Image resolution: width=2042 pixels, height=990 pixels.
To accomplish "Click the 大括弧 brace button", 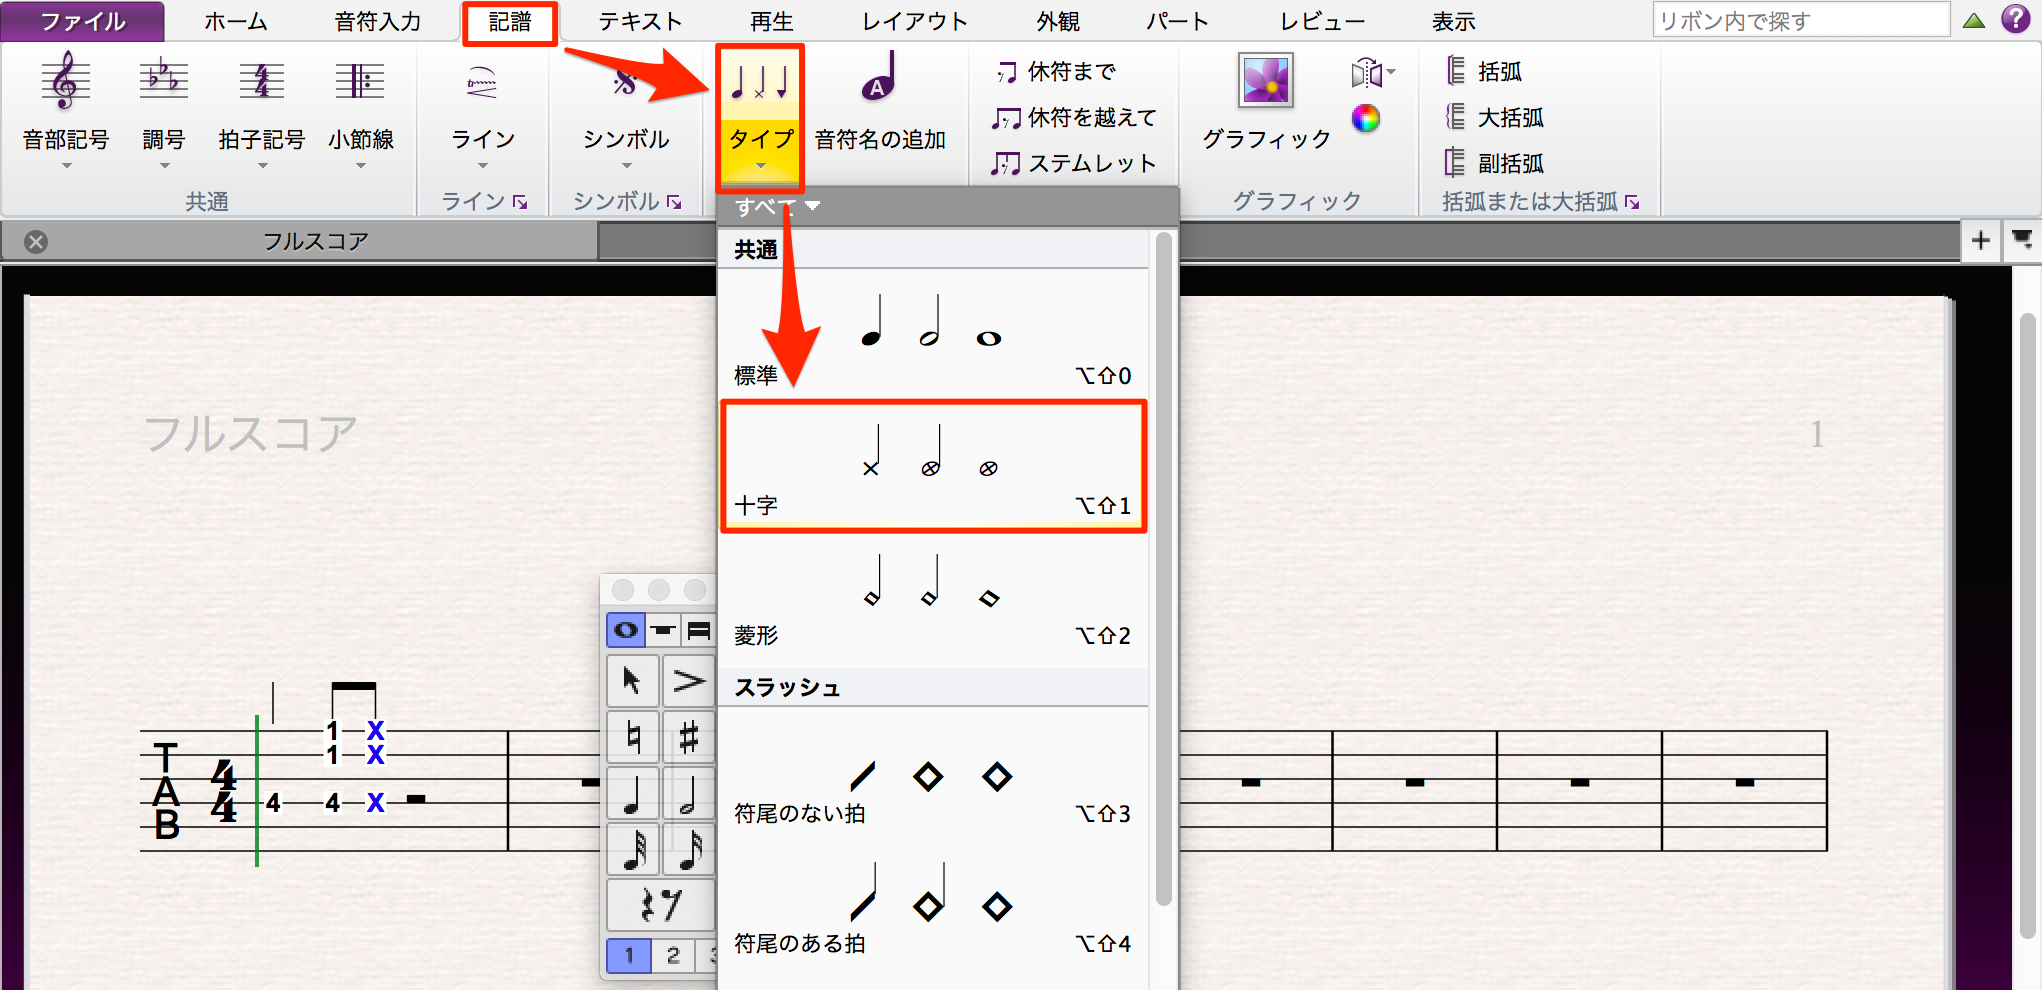I will 1496,118.
